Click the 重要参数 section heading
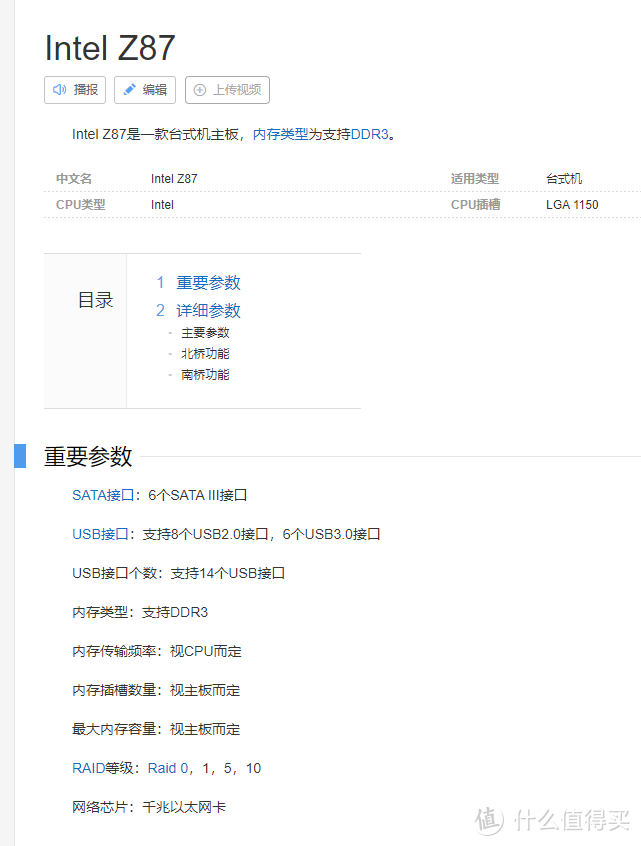Screen dimensions: 641x846 (88, 456)
